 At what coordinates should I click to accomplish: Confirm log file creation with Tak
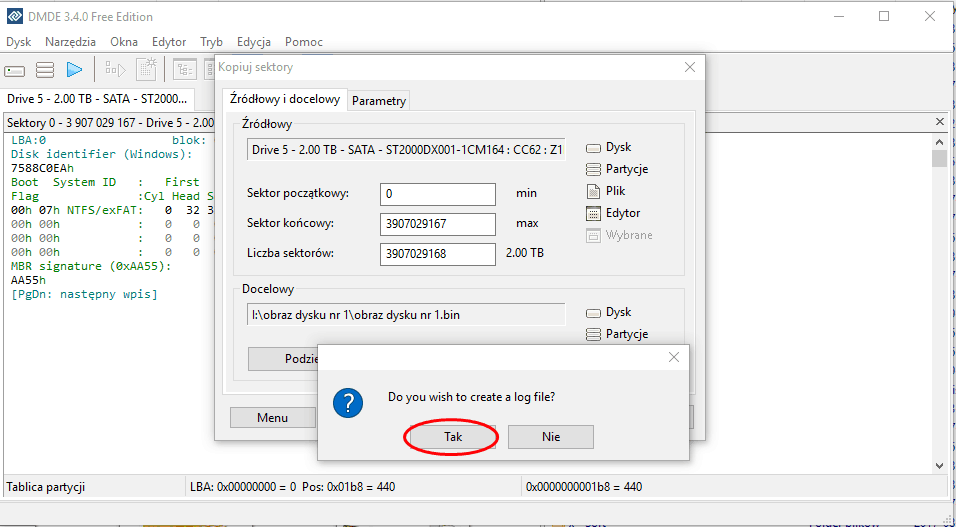[x=452, y=437]
